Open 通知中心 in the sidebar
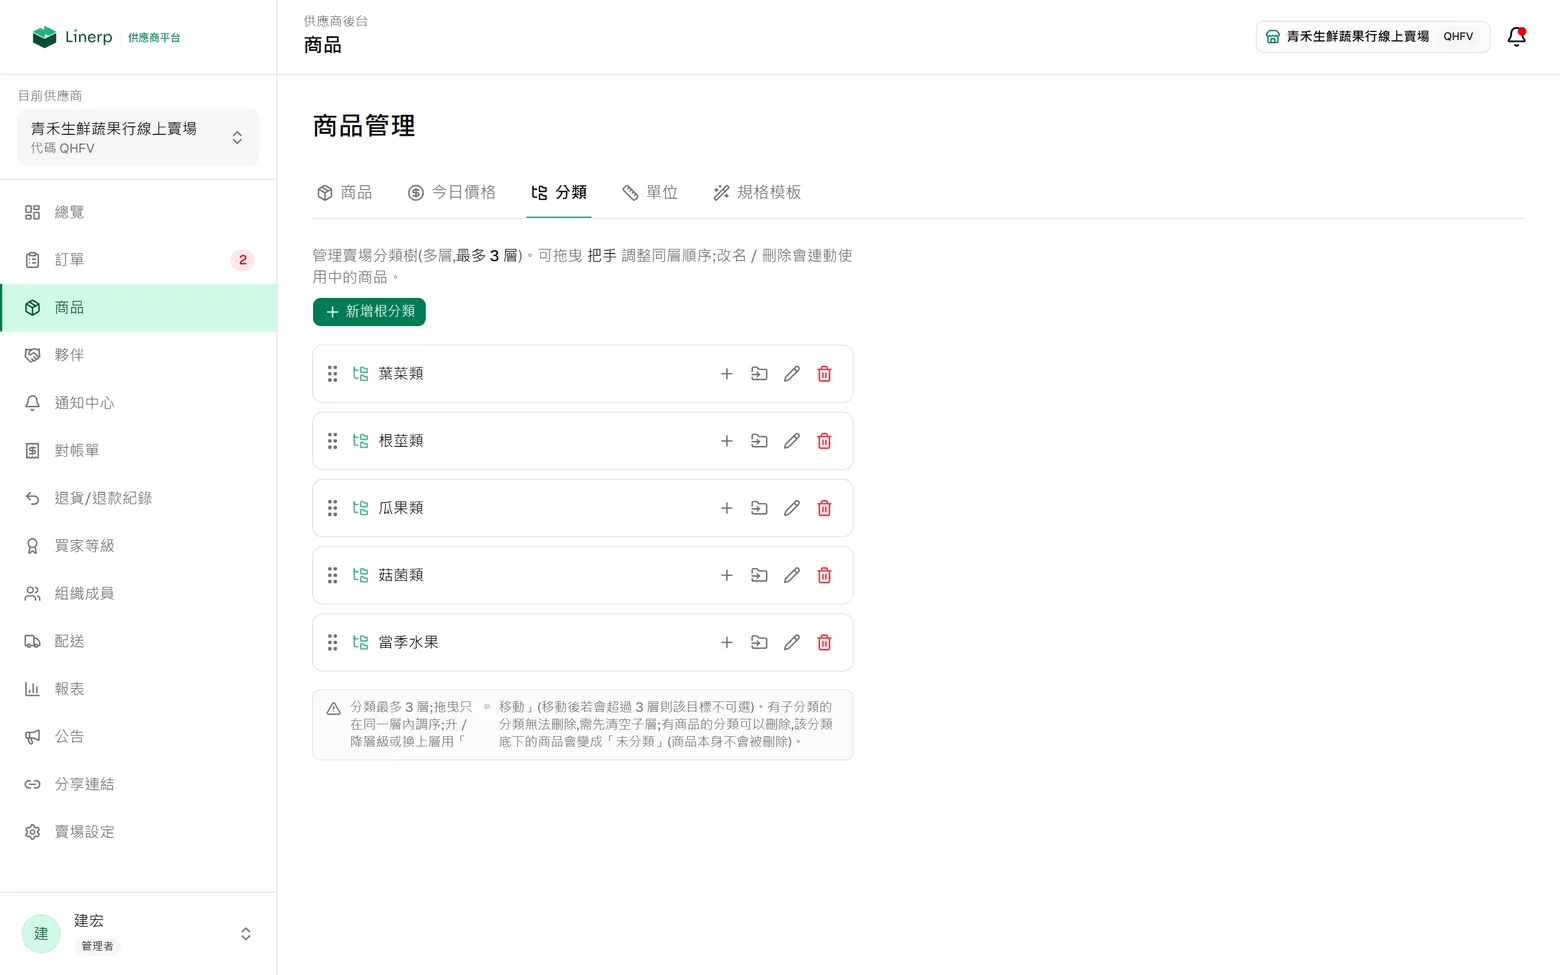Screen dimensions: 1560x975 click(x=138, y=403)
